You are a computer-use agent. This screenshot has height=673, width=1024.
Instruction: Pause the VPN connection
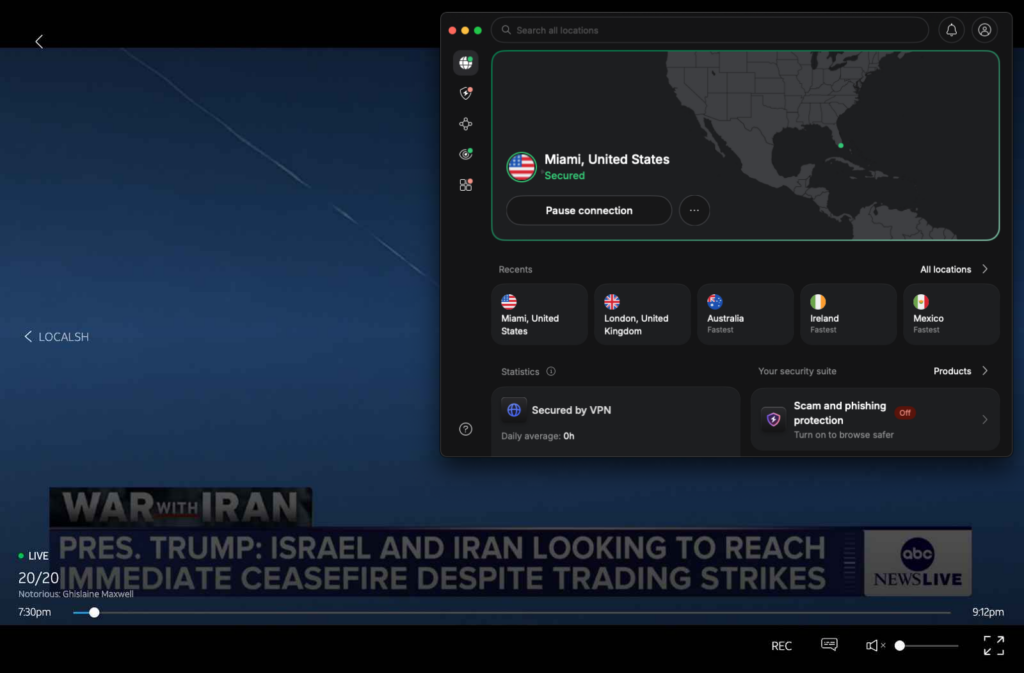coord(589,210)
